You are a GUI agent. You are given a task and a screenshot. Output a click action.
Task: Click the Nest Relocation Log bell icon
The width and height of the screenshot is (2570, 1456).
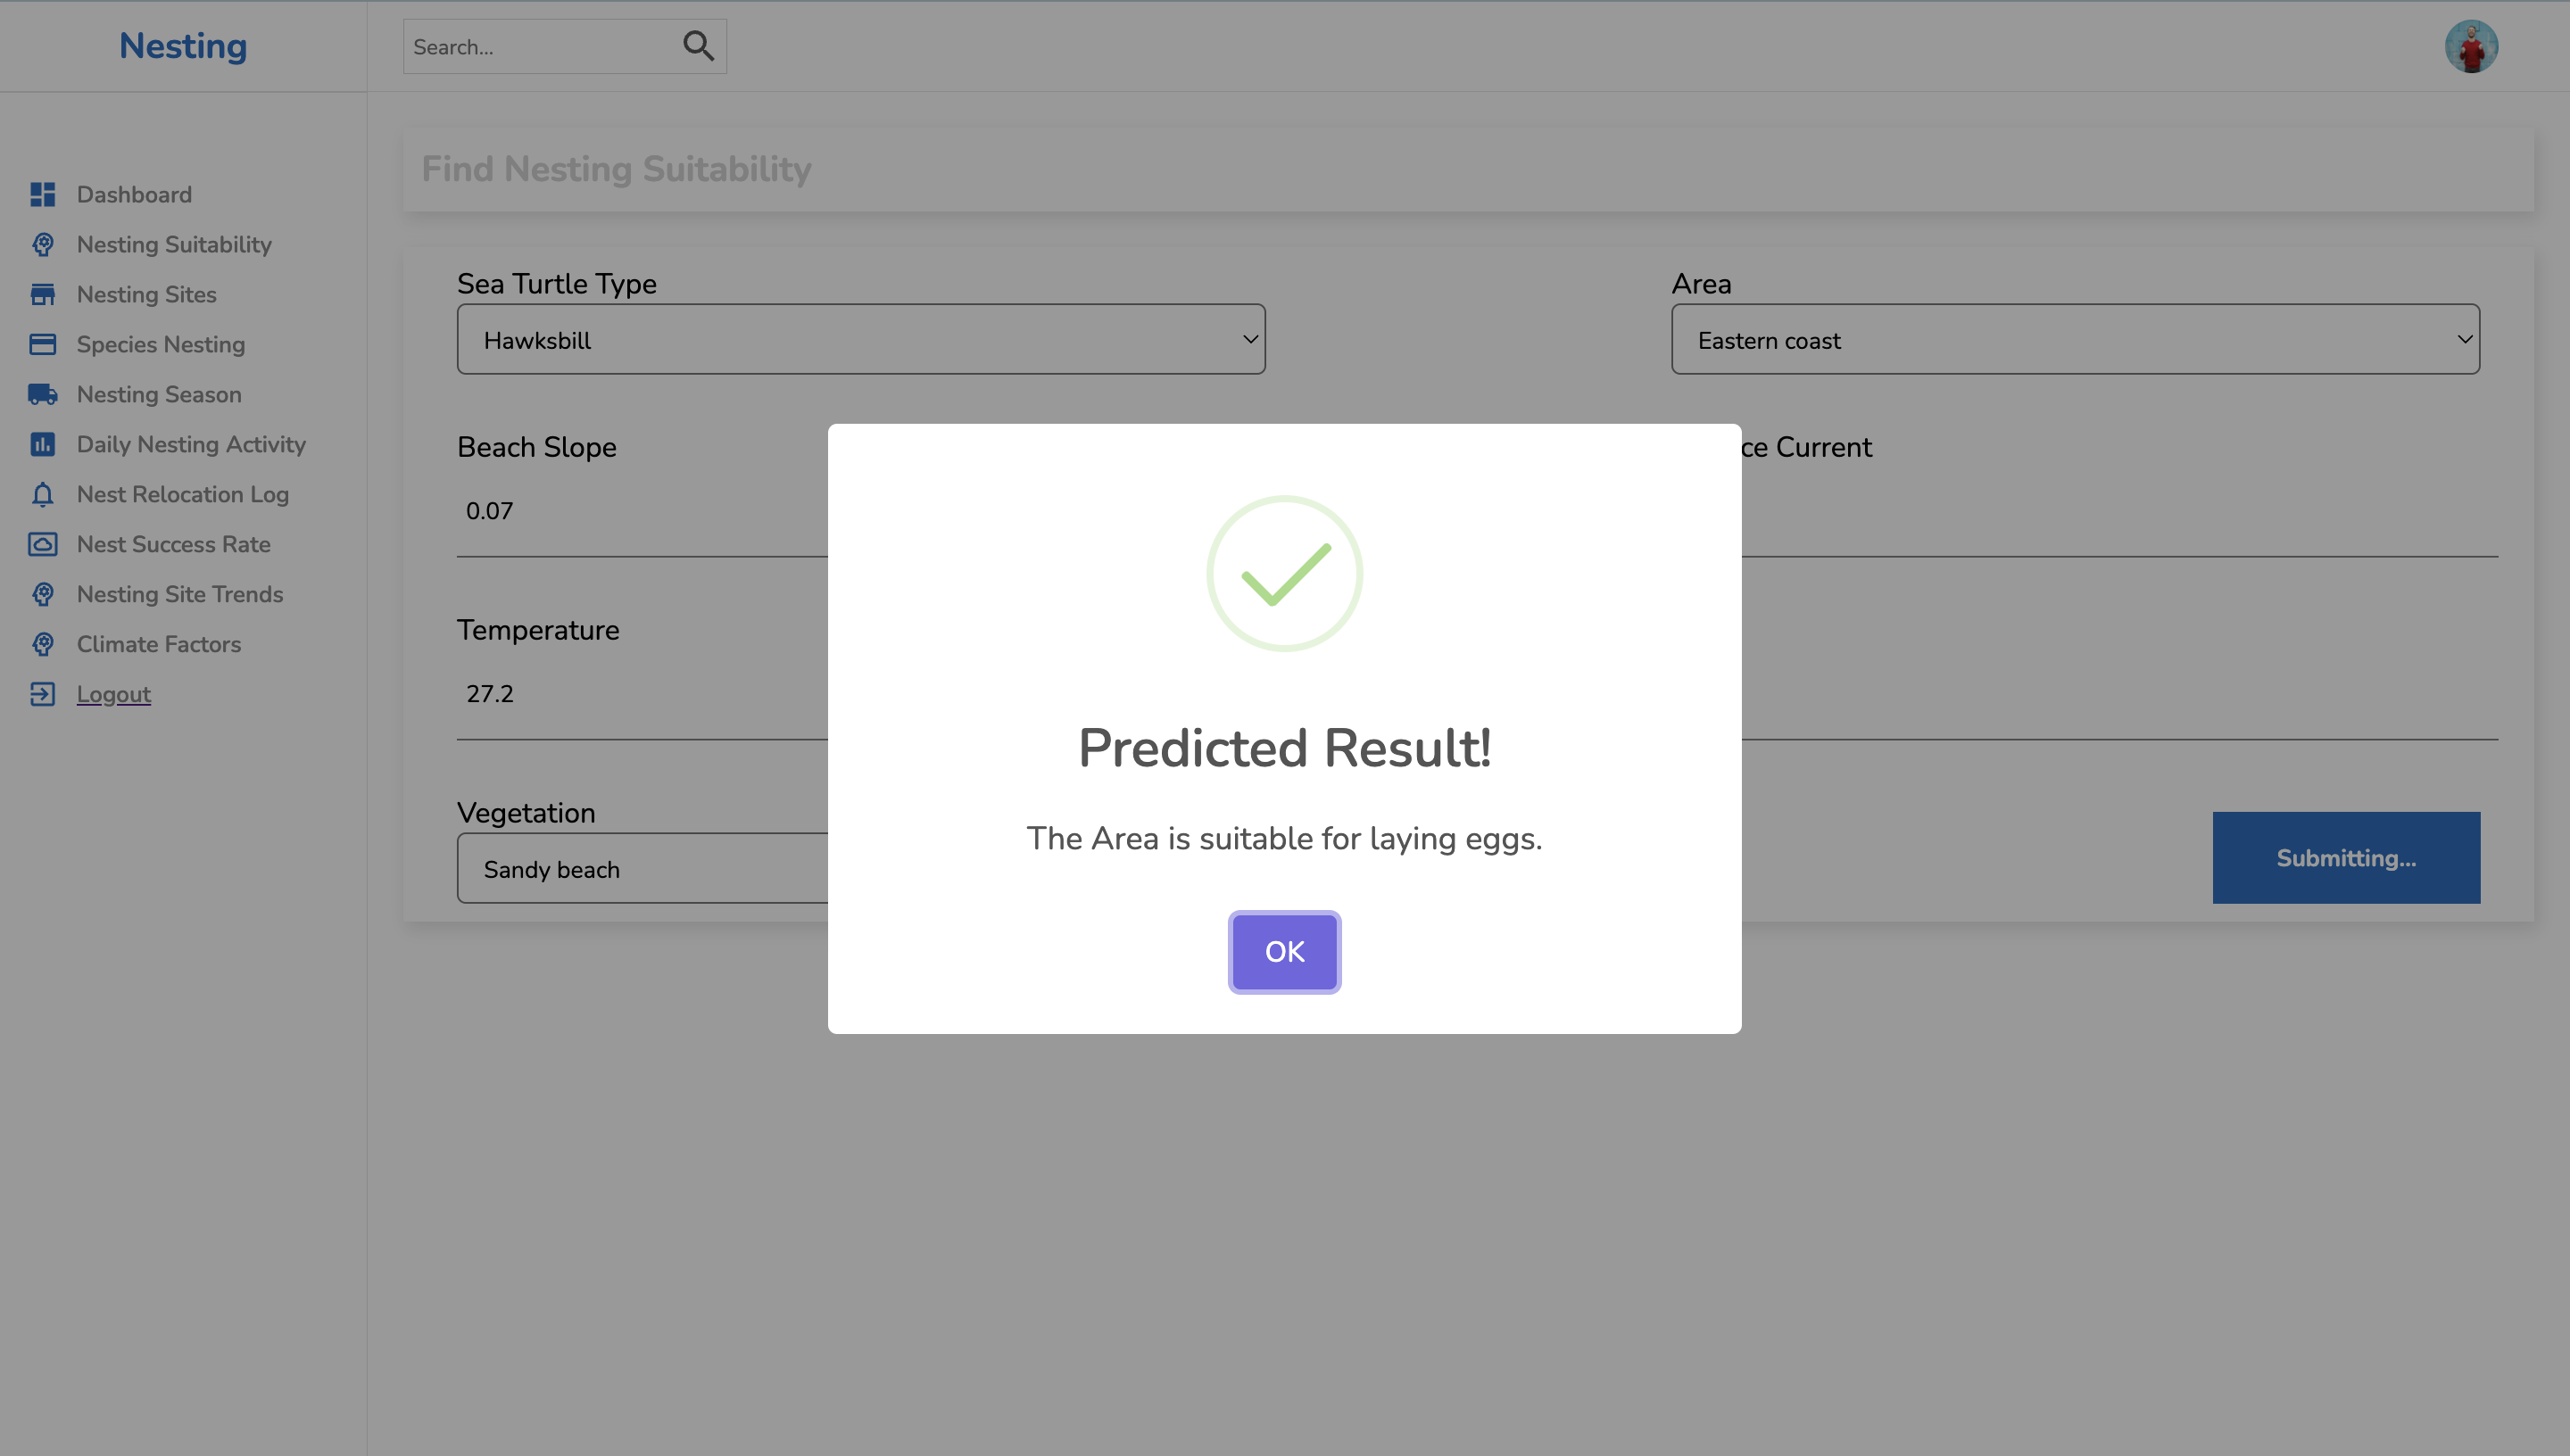click(42, 494)
